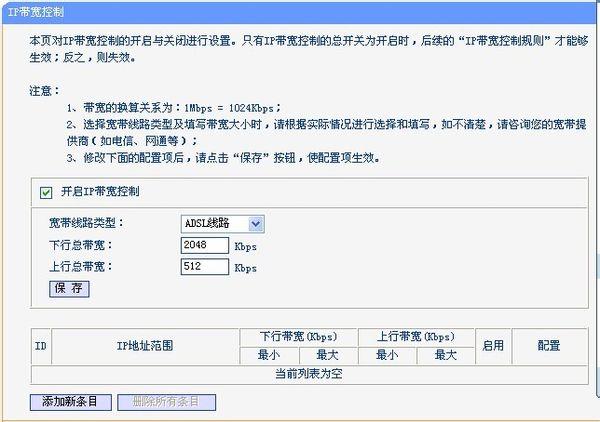The width and height of the screenshot is (600, 422).
Task: Click the 下行带宽 (Kbps) column header
Action: pos(298,337)
